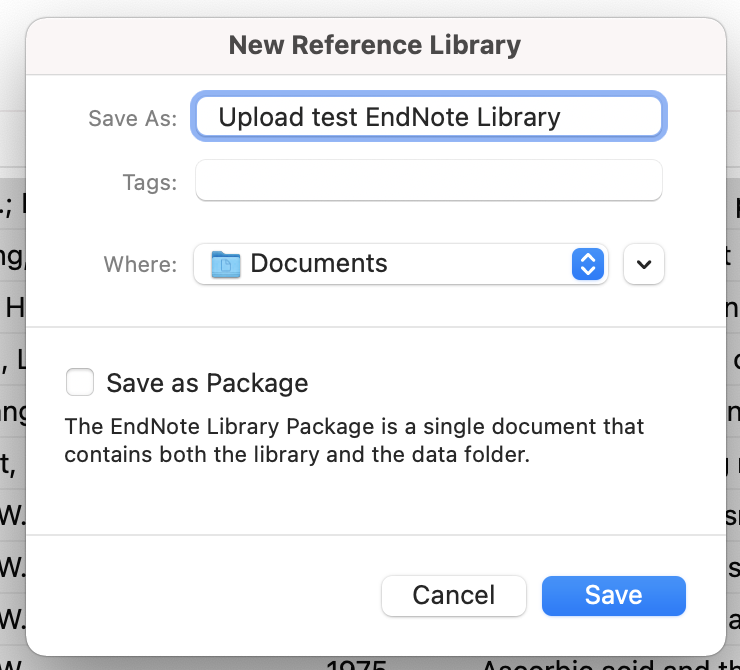The width and height of the screenshot is (740, 670).
Task: Click into the Tags input field
Action: pos(428,181)
